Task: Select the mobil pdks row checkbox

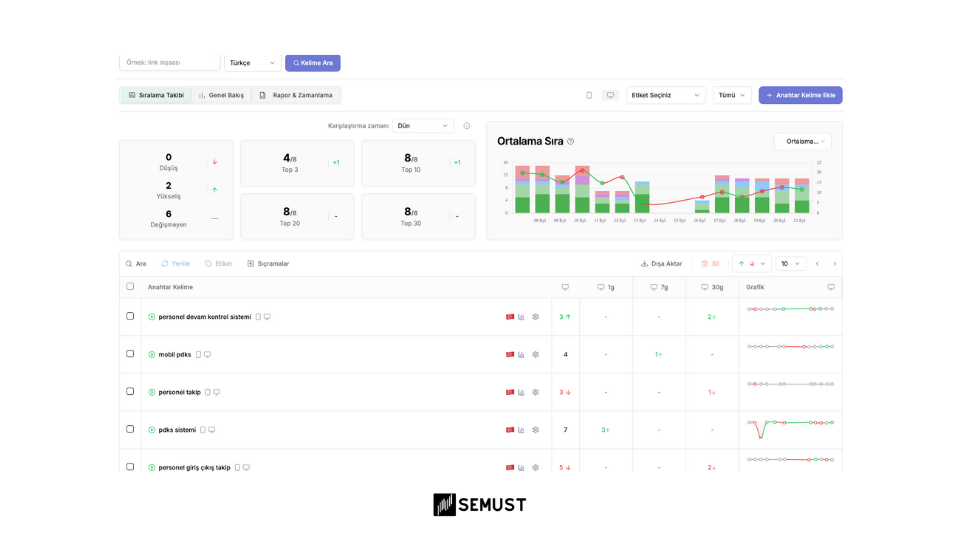Action: 130,354
